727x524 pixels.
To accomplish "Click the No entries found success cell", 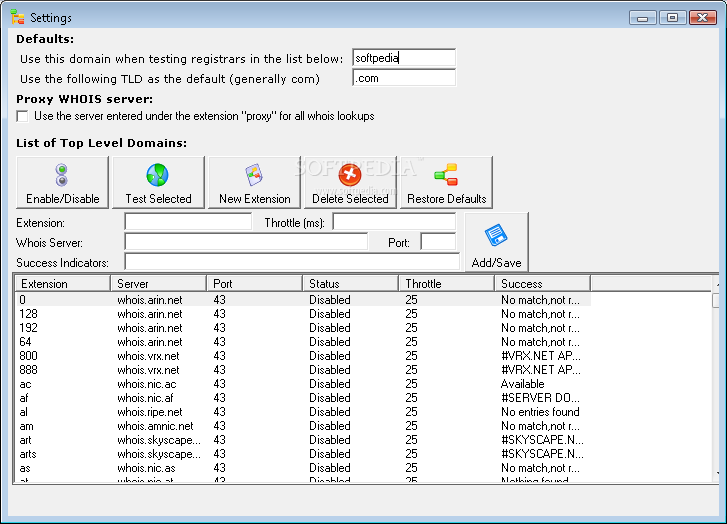I will pyautogui.click(x=540, y=412).
